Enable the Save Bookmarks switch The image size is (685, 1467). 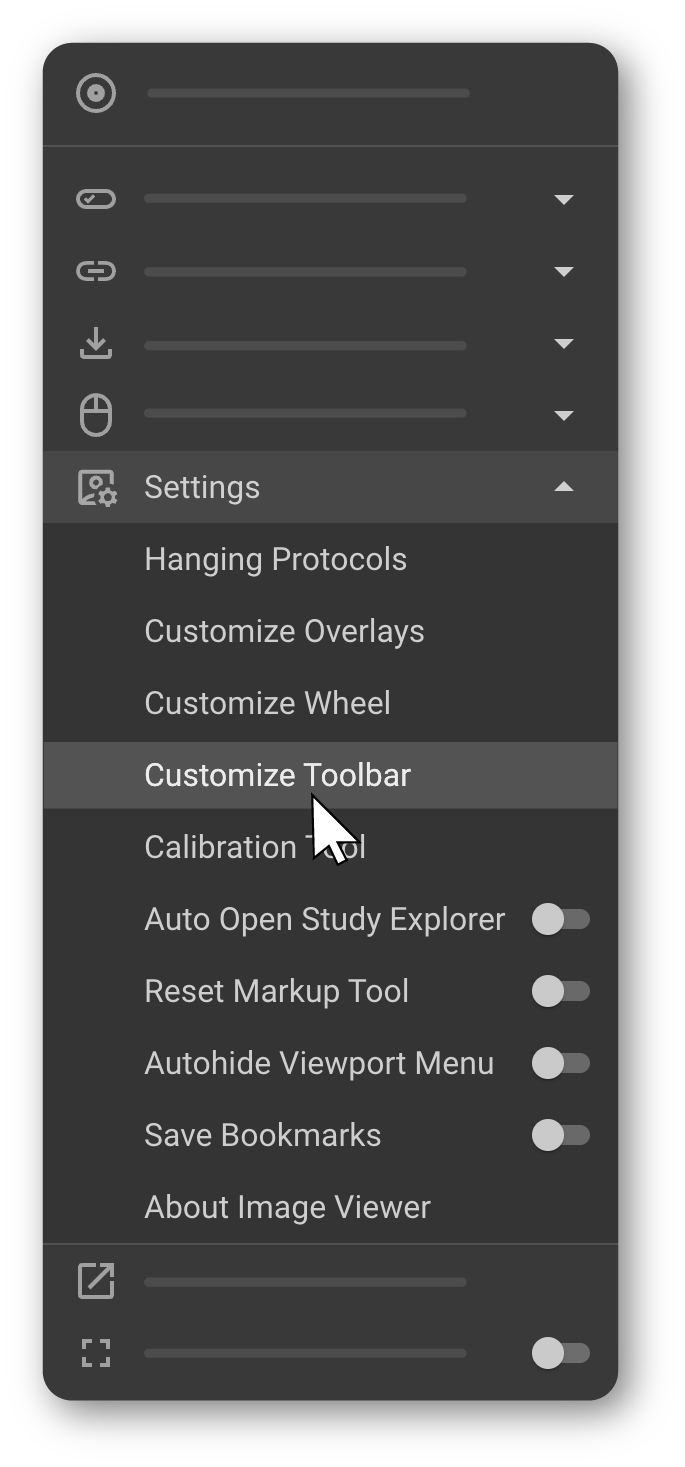coord(560,1135)
